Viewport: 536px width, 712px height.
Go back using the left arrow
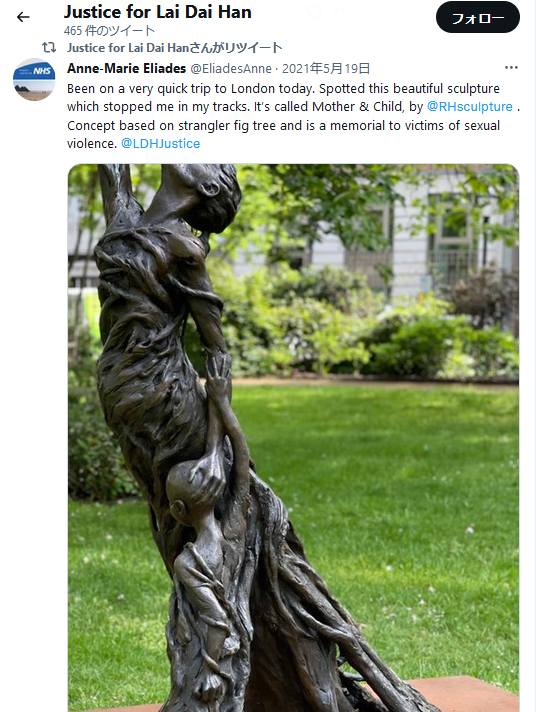(x=23, y=17)
